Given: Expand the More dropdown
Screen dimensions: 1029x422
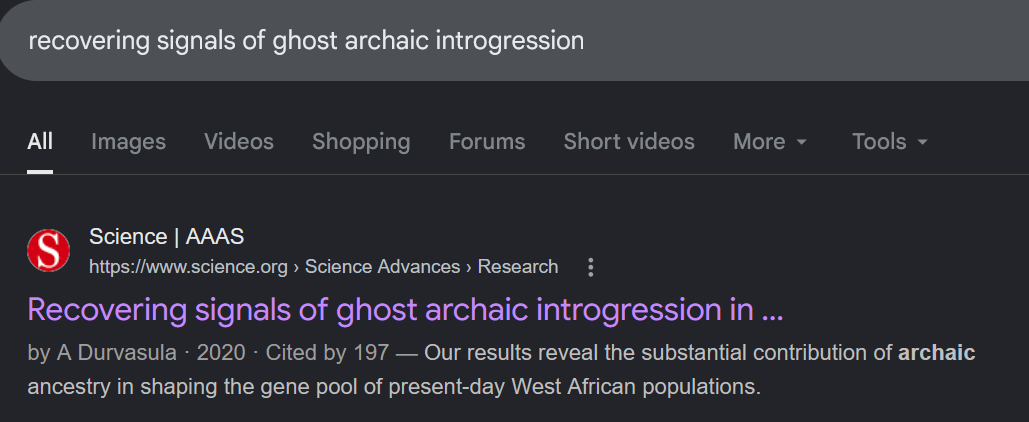Looking at the screenshot, I should point(770,141).
